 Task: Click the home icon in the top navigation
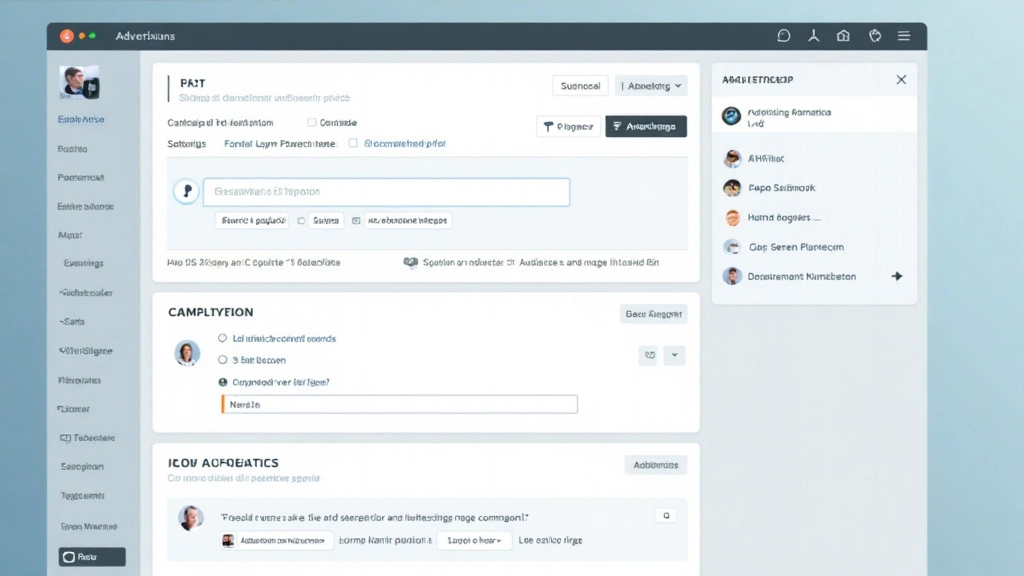[843, 35]
